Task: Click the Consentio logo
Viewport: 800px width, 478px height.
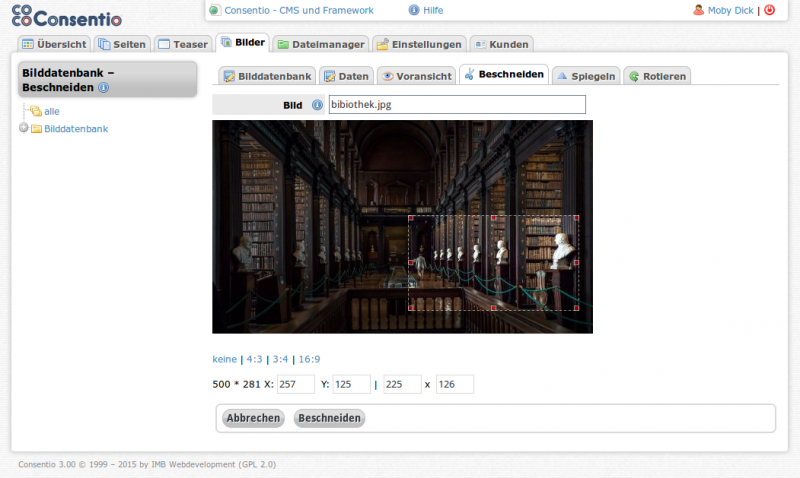Action: pyautogui.click(x=67, y=17)
